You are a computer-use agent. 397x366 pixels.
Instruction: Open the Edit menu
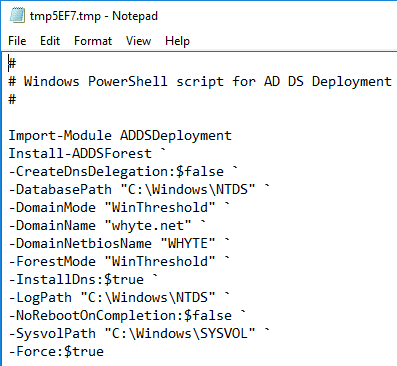point(50,41)
